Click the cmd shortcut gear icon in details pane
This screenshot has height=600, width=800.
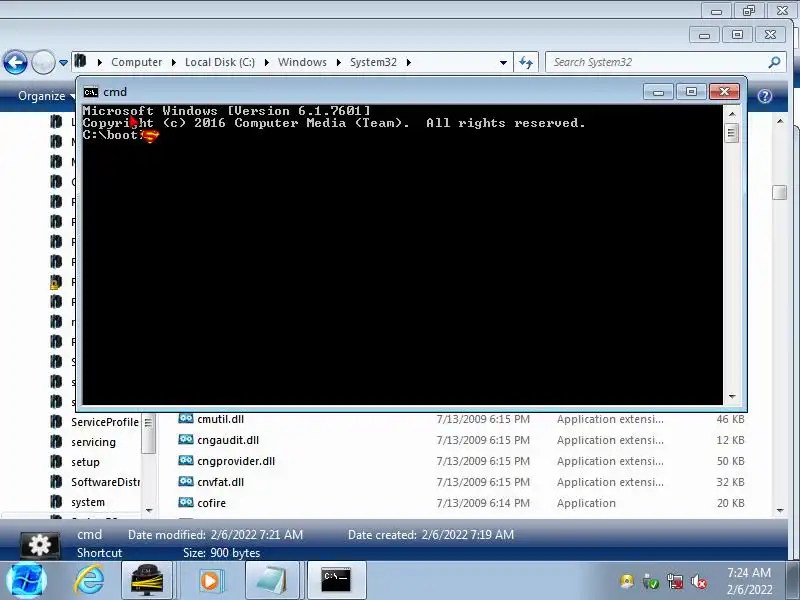[40, 545]
